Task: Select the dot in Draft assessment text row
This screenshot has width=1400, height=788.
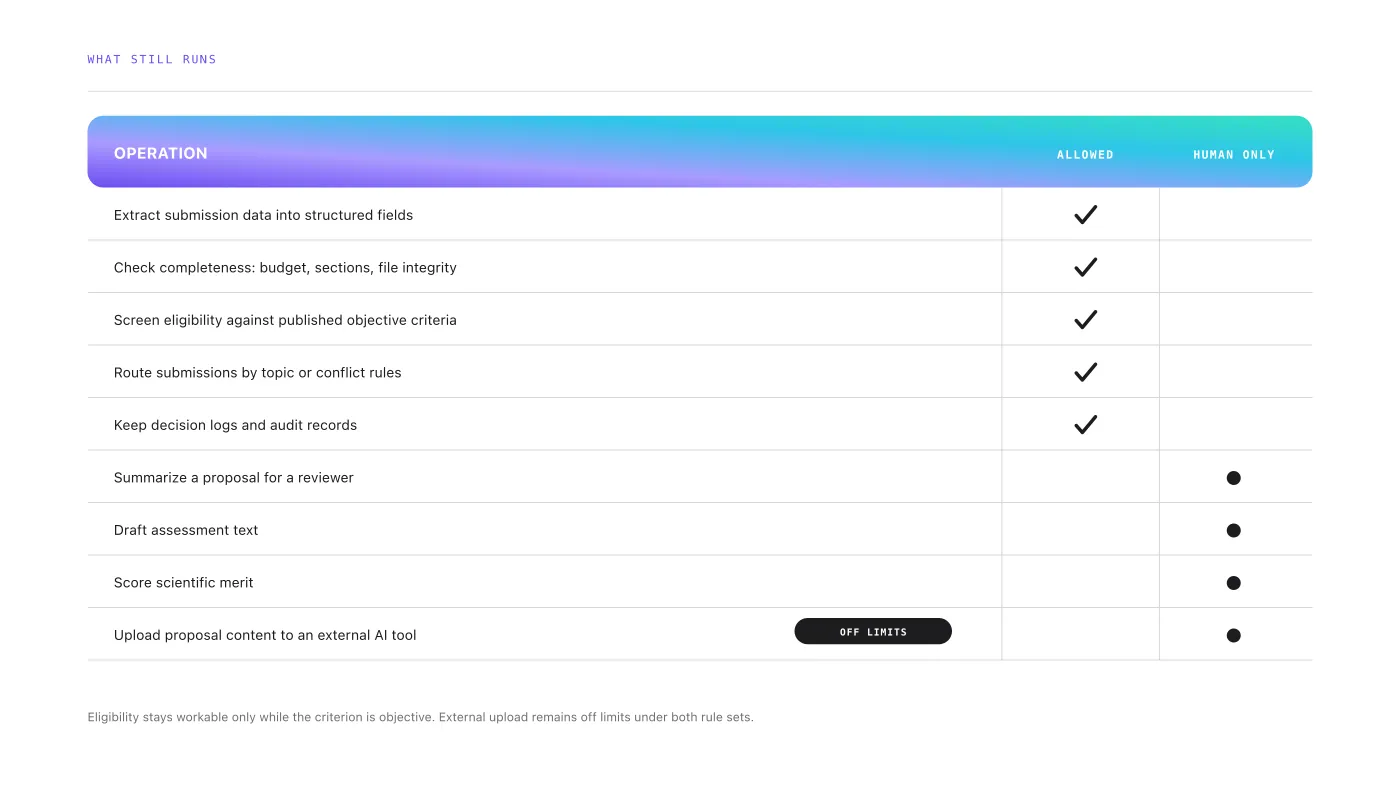Action: click(1233, 530)
